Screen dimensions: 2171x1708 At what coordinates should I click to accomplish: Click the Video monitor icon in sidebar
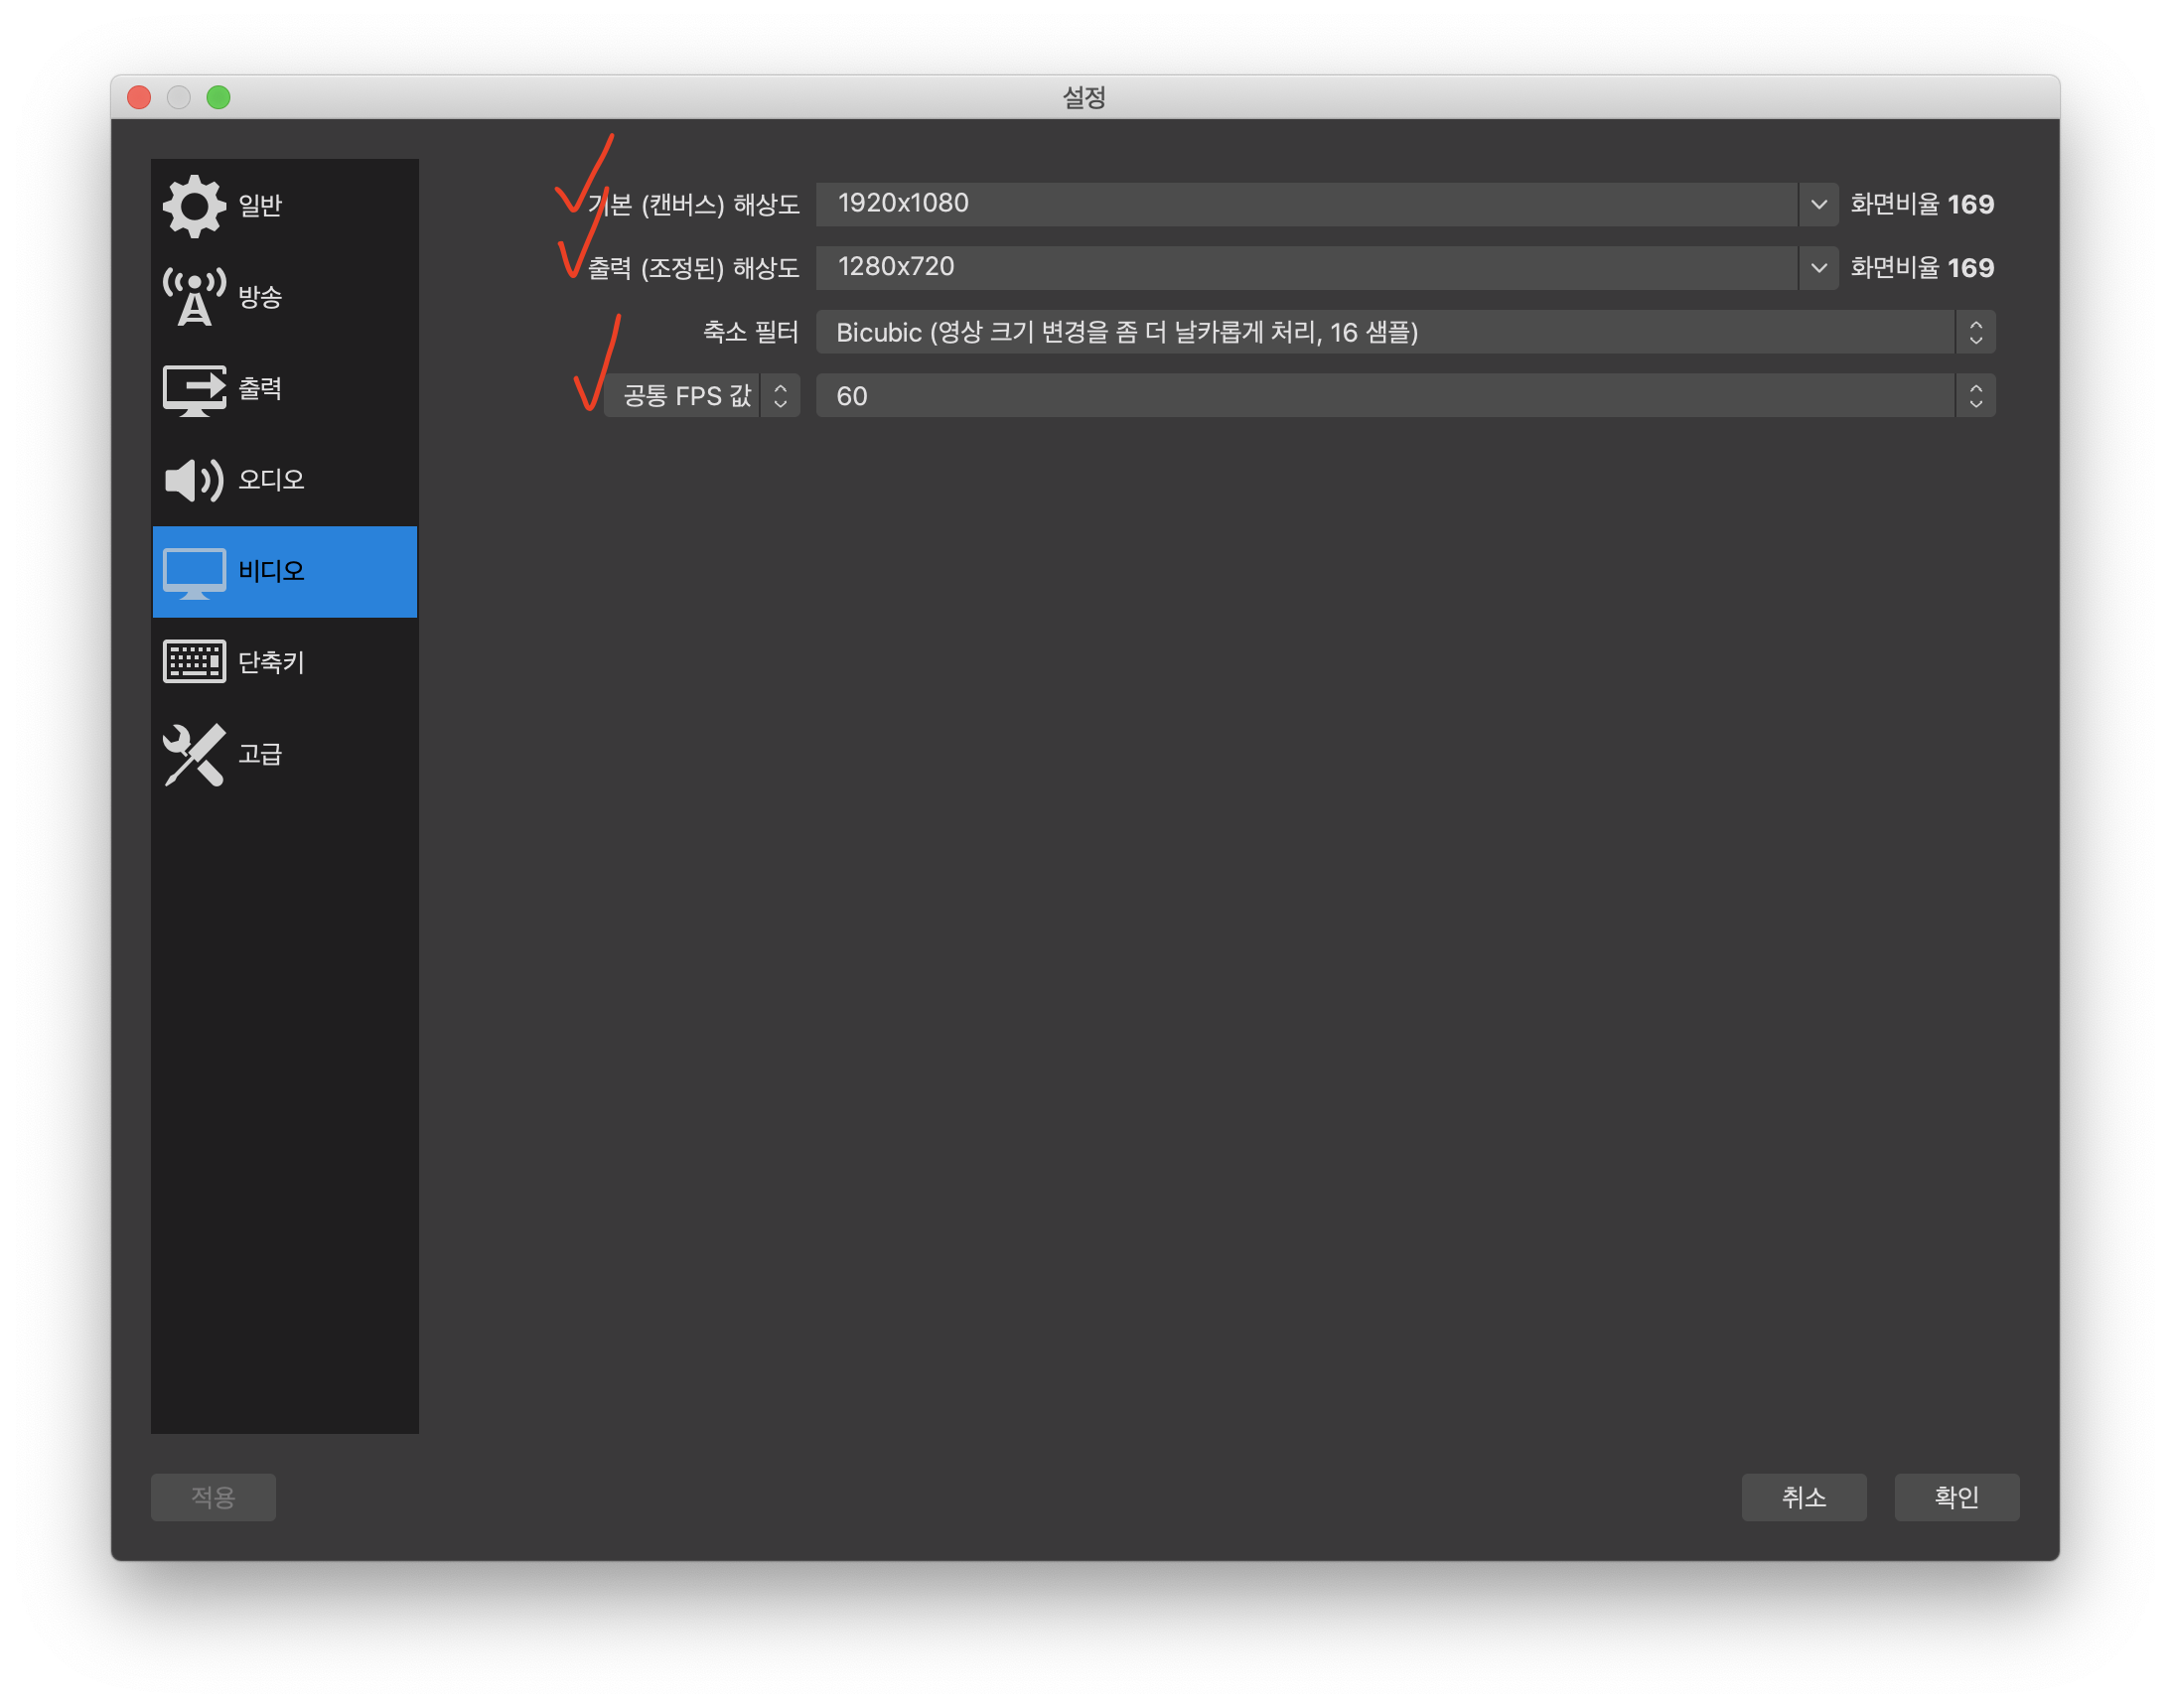(194, 572)
